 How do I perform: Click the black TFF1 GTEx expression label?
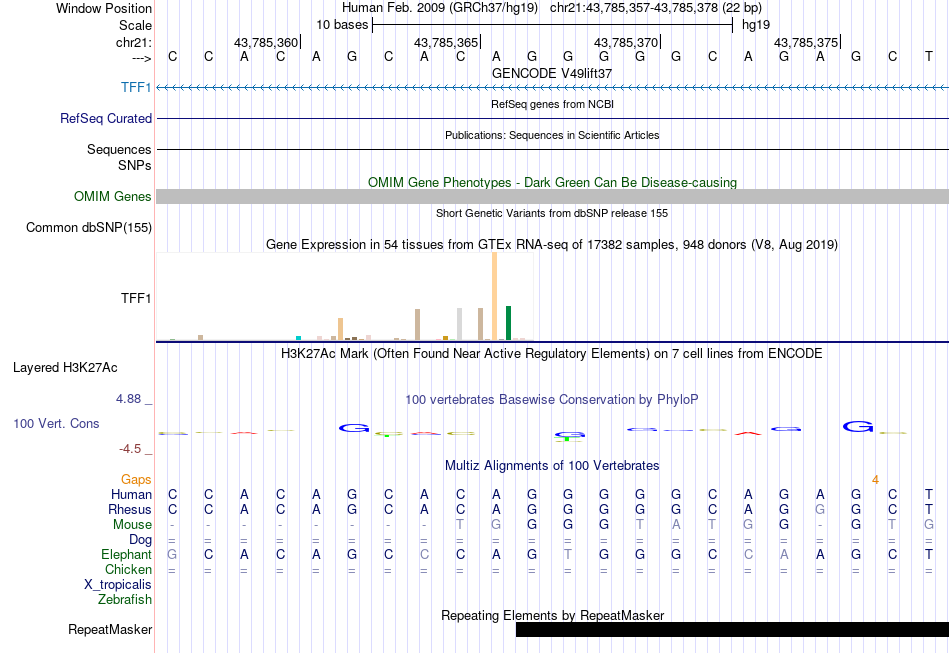coord(136,298)
